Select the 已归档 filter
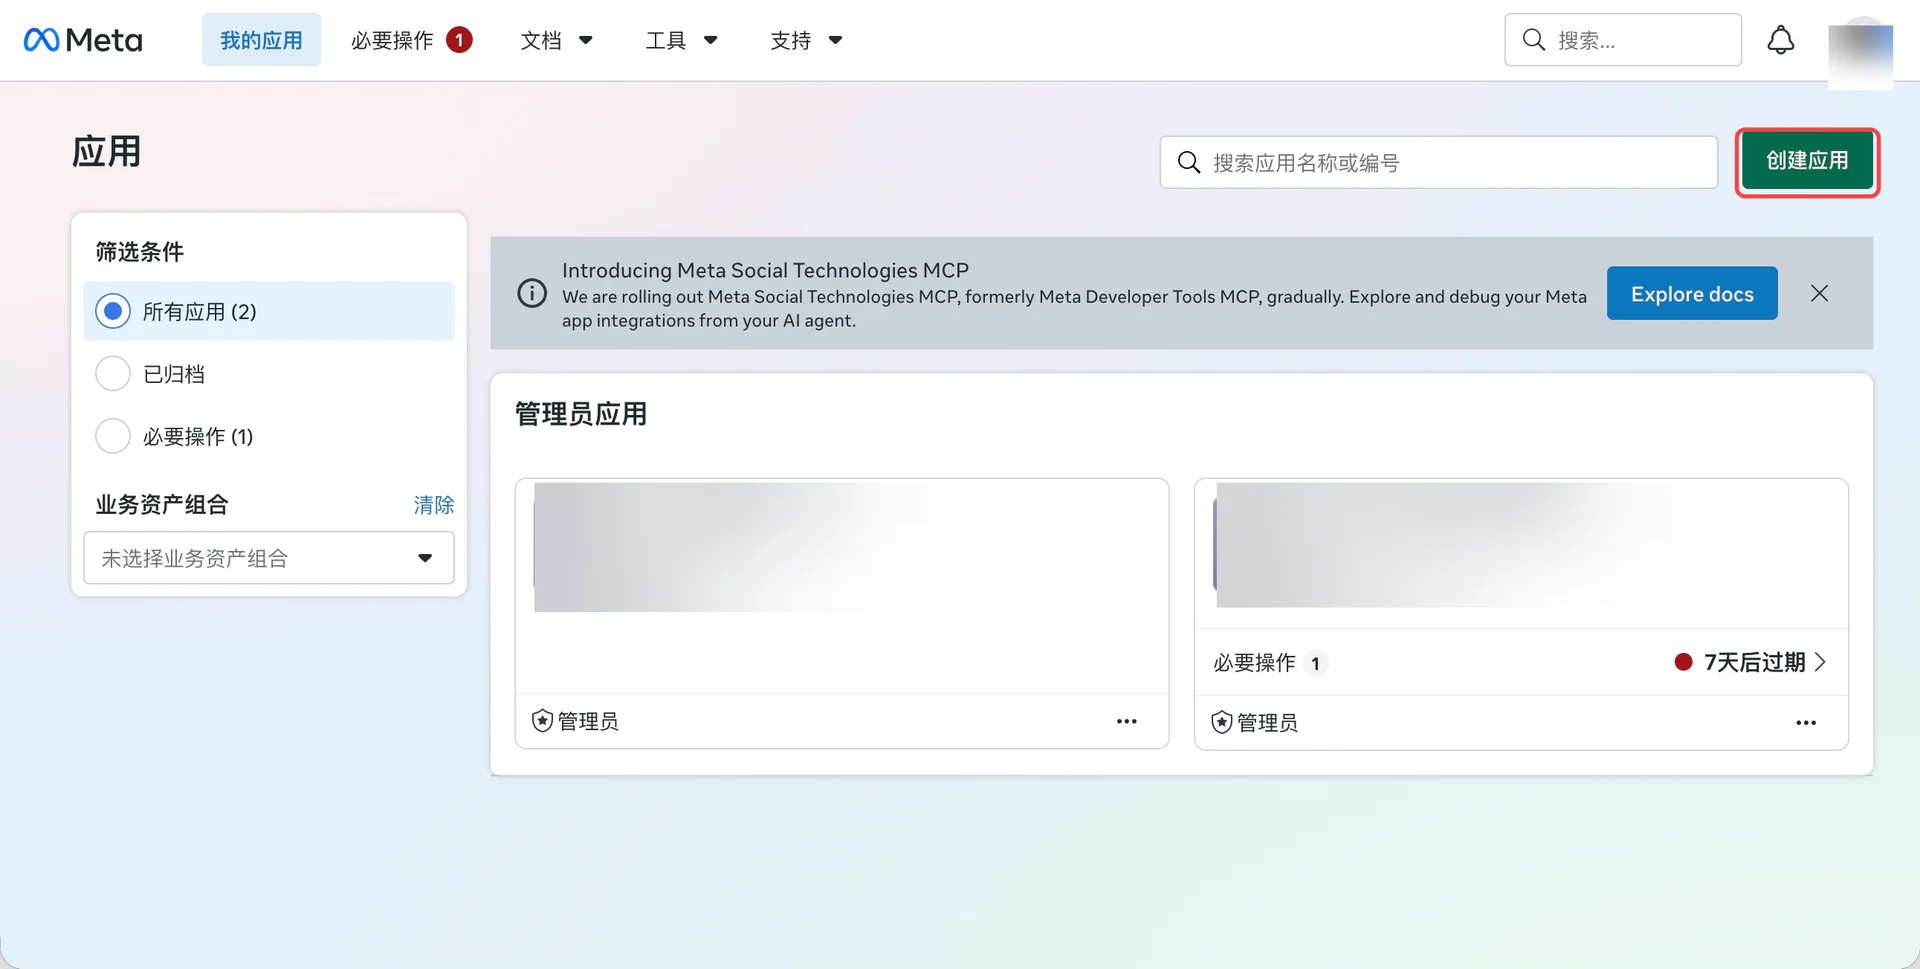Screen dimensions: 1920x969 point(269,374)
